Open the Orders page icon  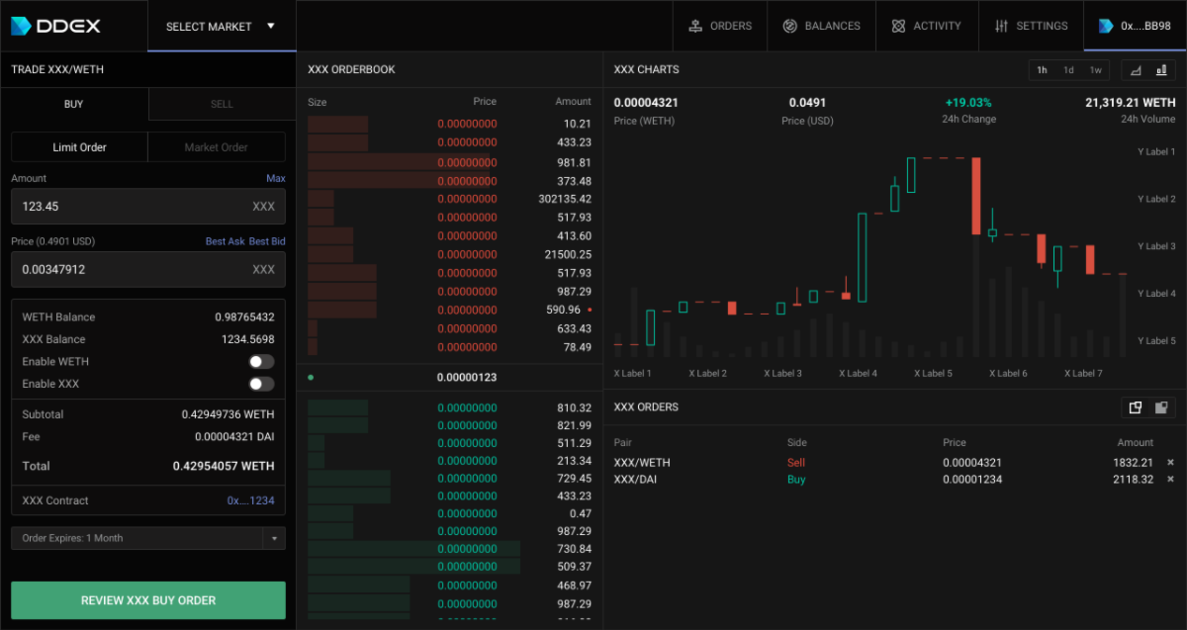(x=695, y=26)
